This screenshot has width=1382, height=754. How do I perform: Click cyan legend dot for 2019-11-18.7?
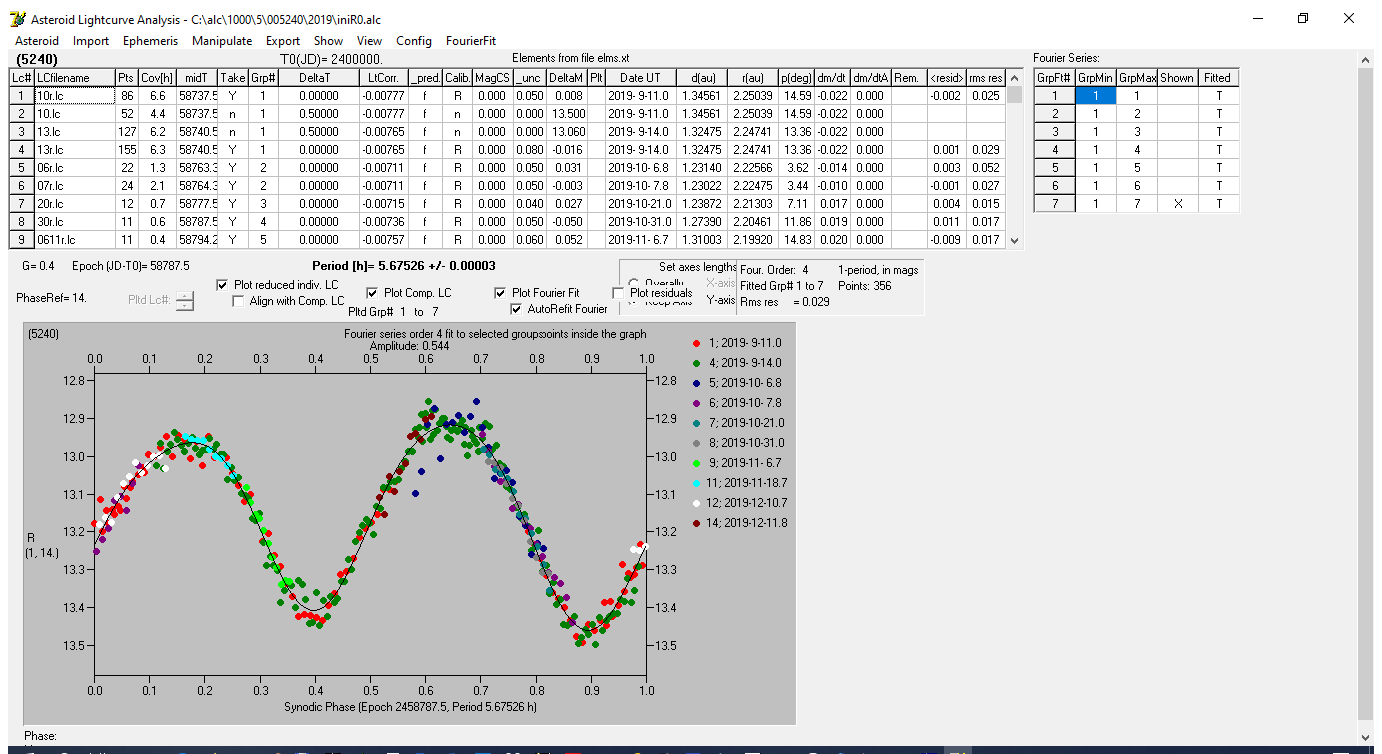(696, 482)
